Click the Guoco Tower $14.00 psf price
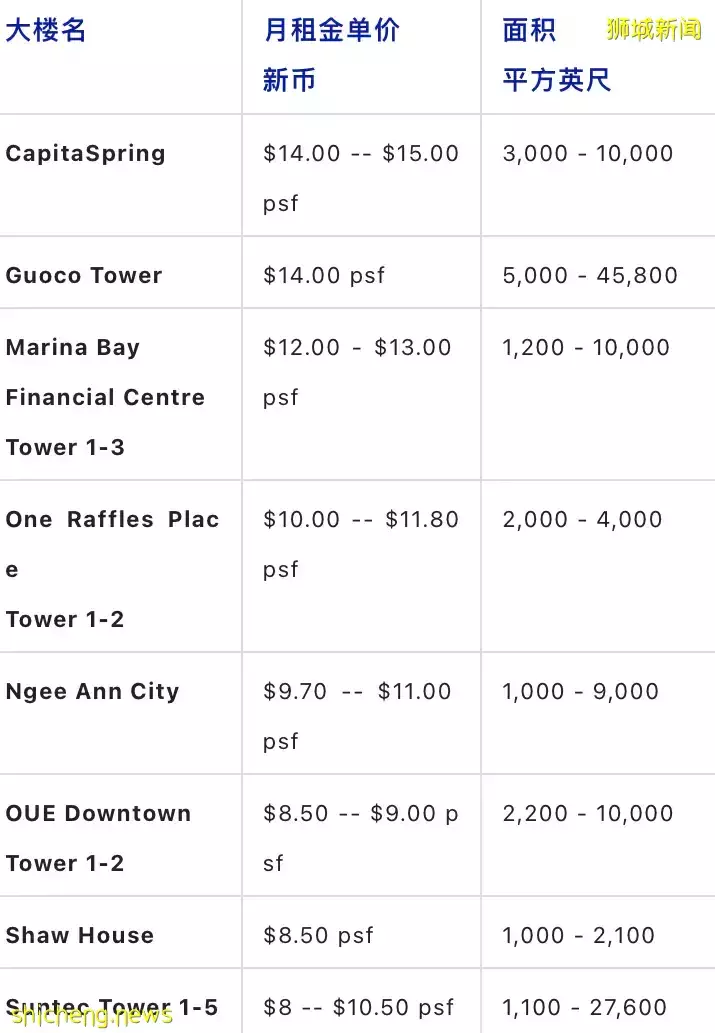715x1033 pixels. [324, 276]
